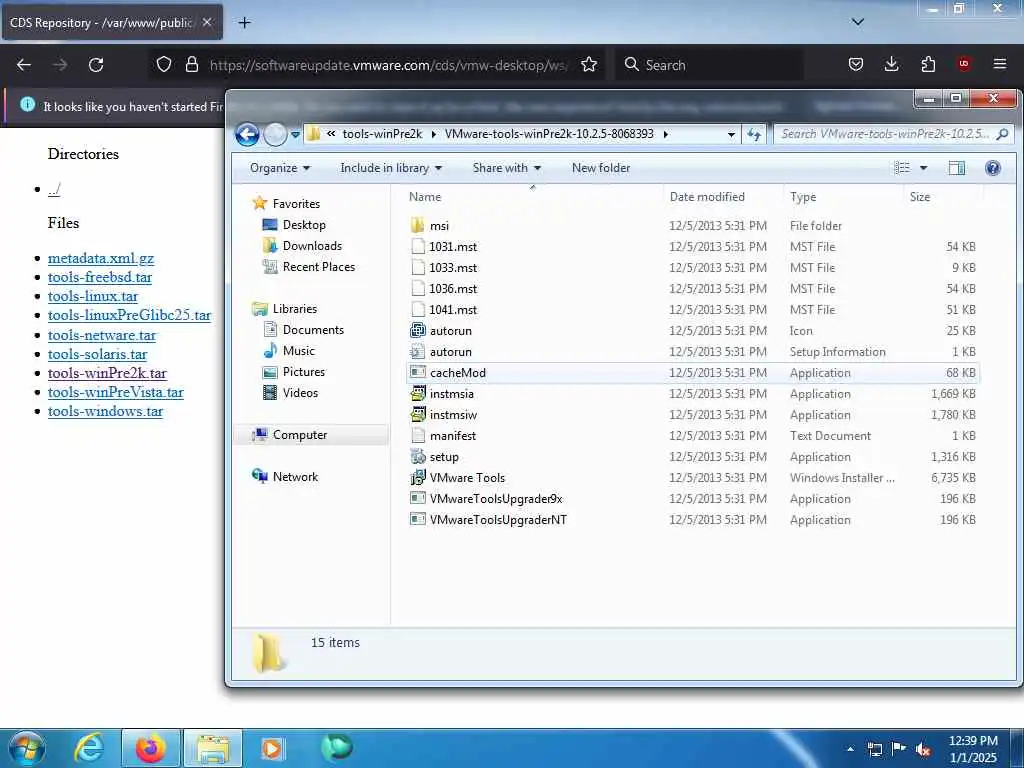Open the tools-windows.tar link
Image resolution: width=1024 pixels, height=768 pixels.
point(105,411)
